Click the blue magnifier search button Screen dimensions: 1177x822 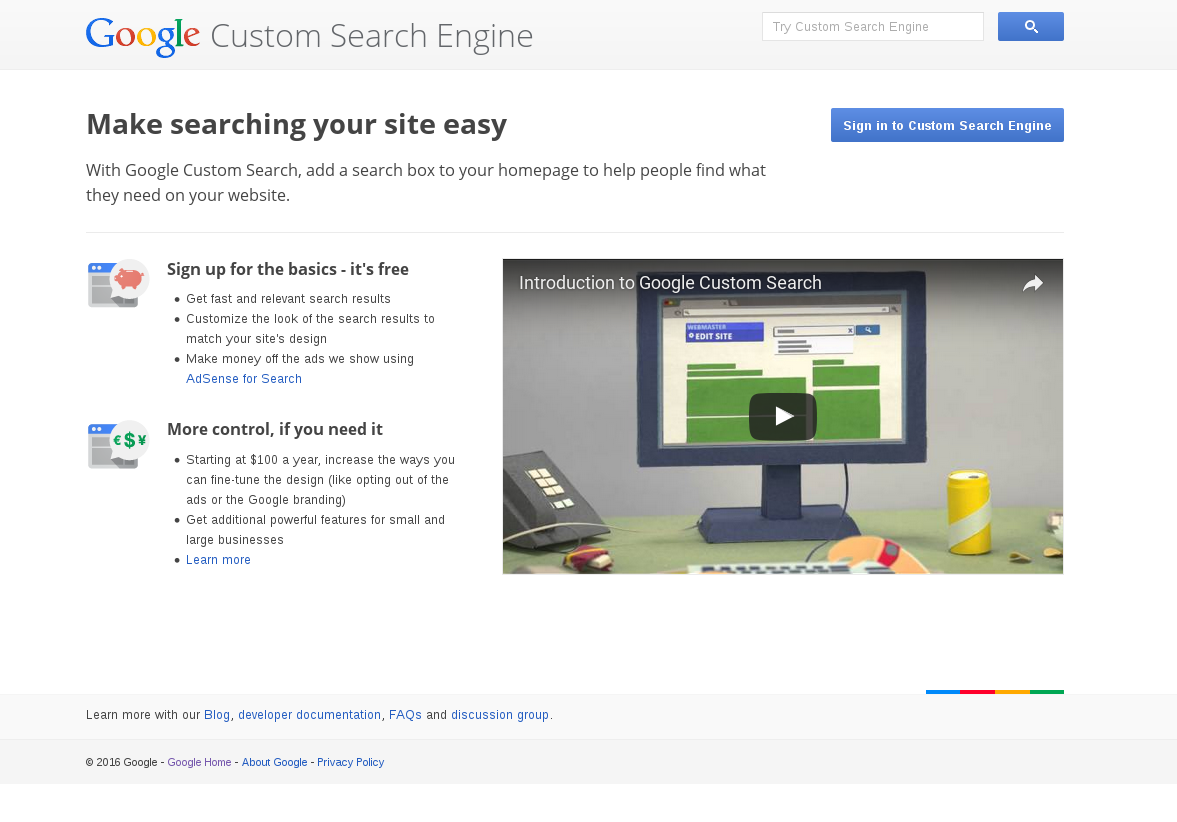[1030, 27]
